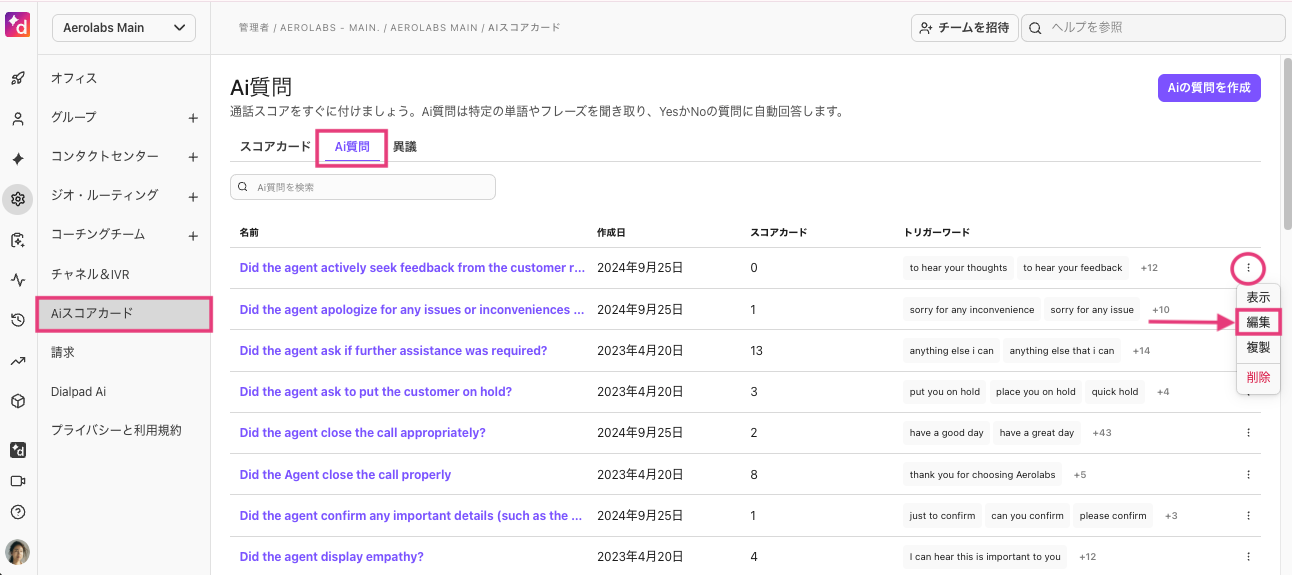The height and width of the screenshot is (575, 1292).
Task: Open the cube box icon in sidebar
Action: [17, 401]
